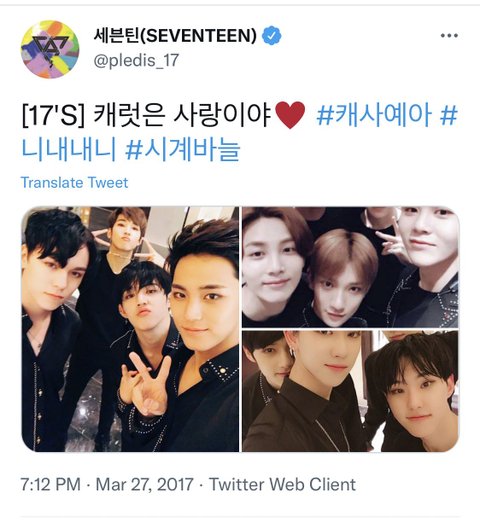480x522 pixels.
Task: Open the three-dot more options menu
Action: [x=449, y=35]
